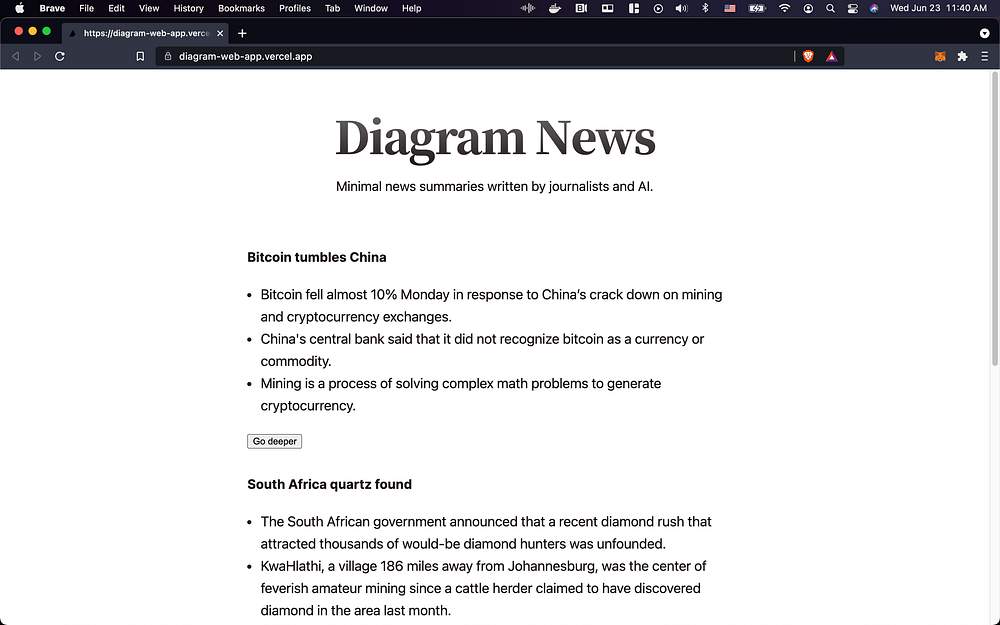Open the Edit menu
This screenshot has height=625, width=1000.
point(116,8)
